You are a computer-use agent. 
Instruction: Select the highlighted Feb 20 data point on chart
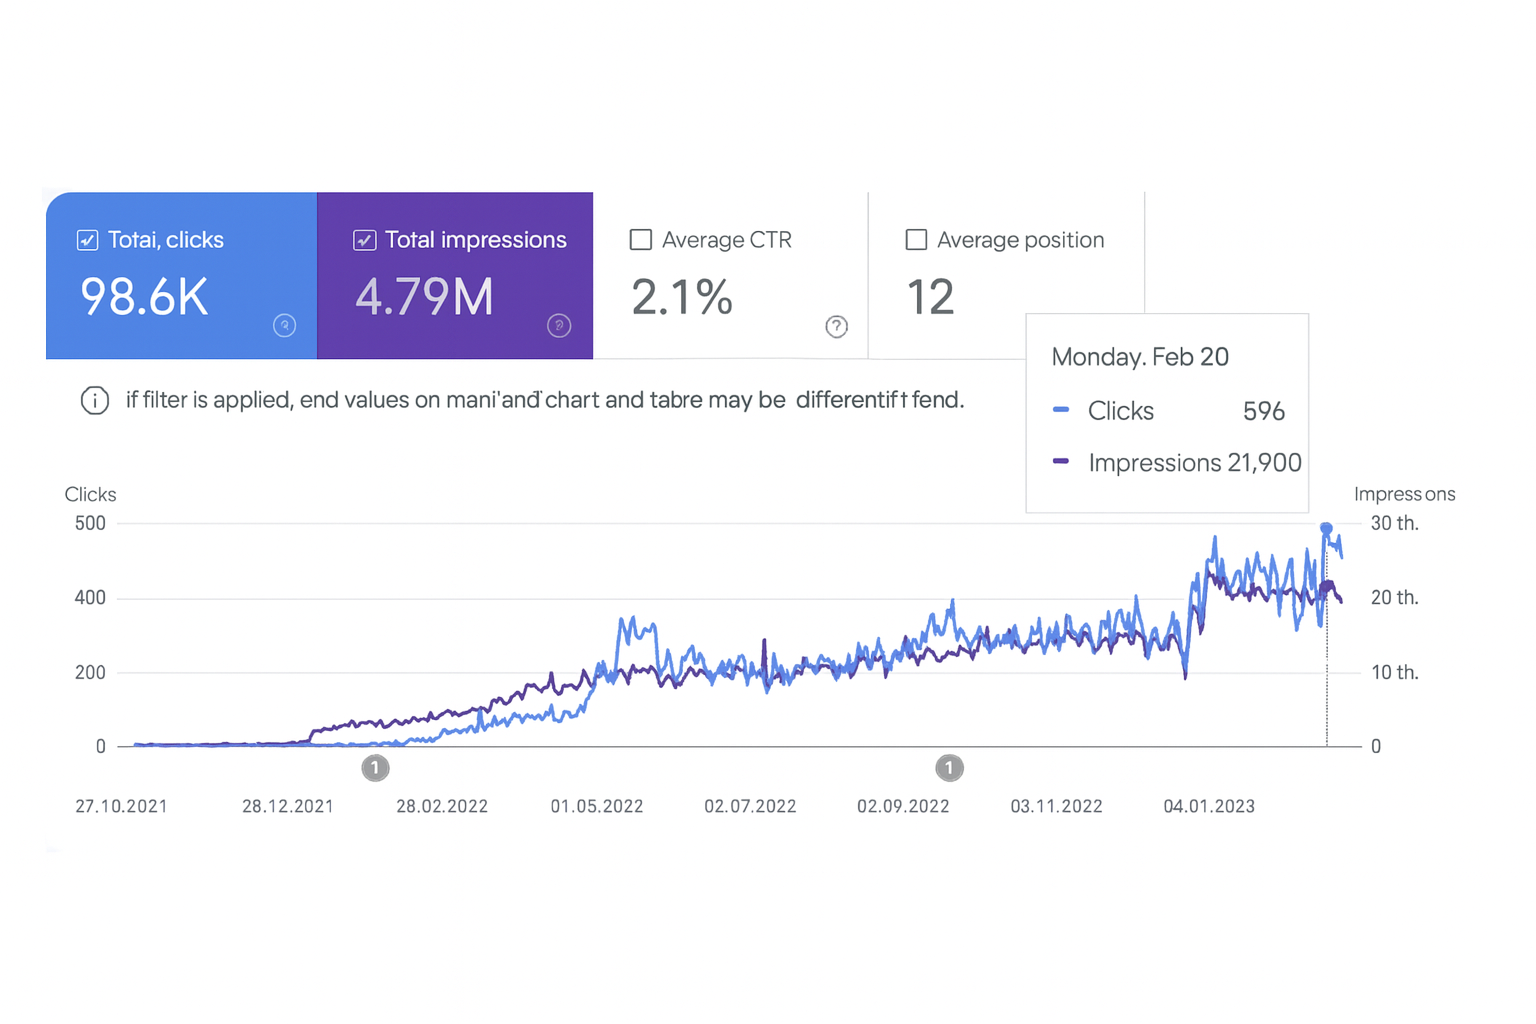[1326, 528]
